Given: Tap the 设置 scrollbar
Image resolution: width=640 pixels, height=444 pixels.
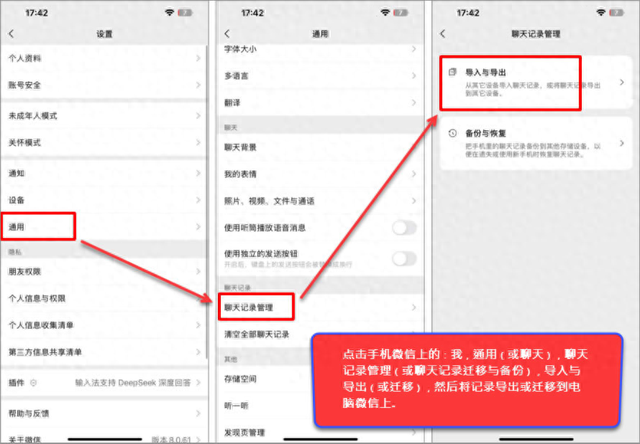Looking at the screenshot, I should click(x=207, y=202).
